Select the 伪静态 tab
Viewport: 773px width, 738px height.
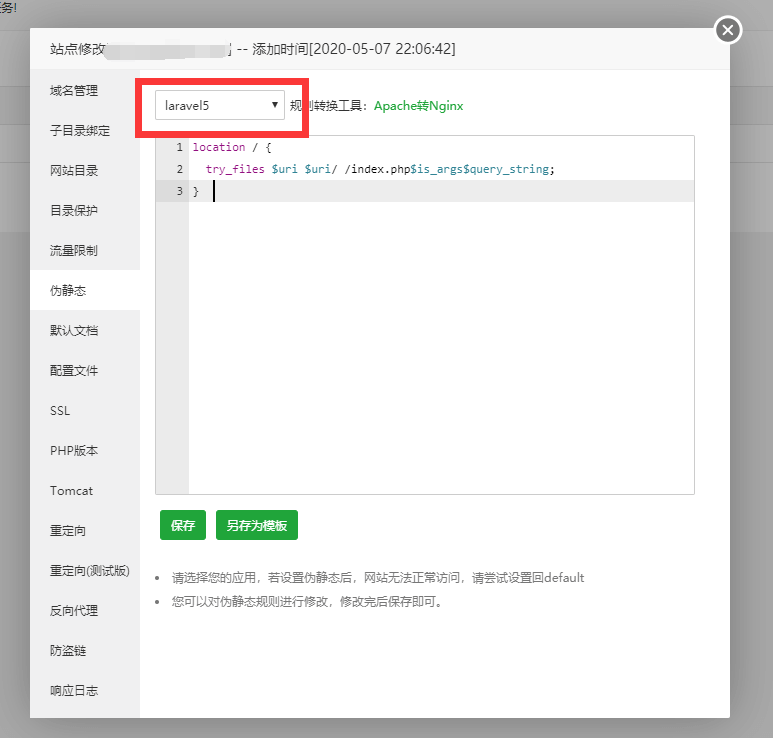click(68, 291)
